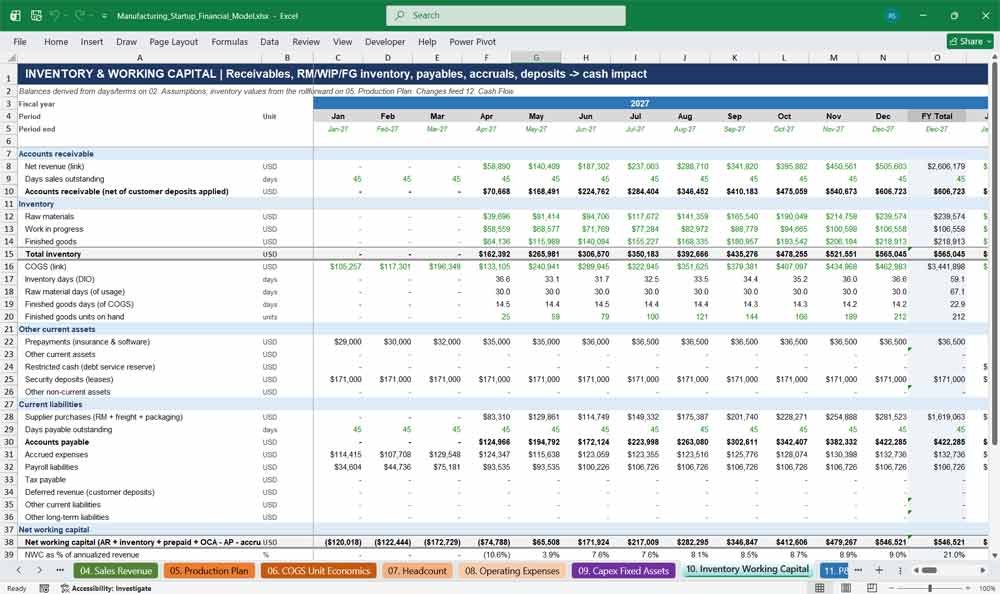
Task: Open the Page Layout ribbon tab
Action: pos(173,41)
